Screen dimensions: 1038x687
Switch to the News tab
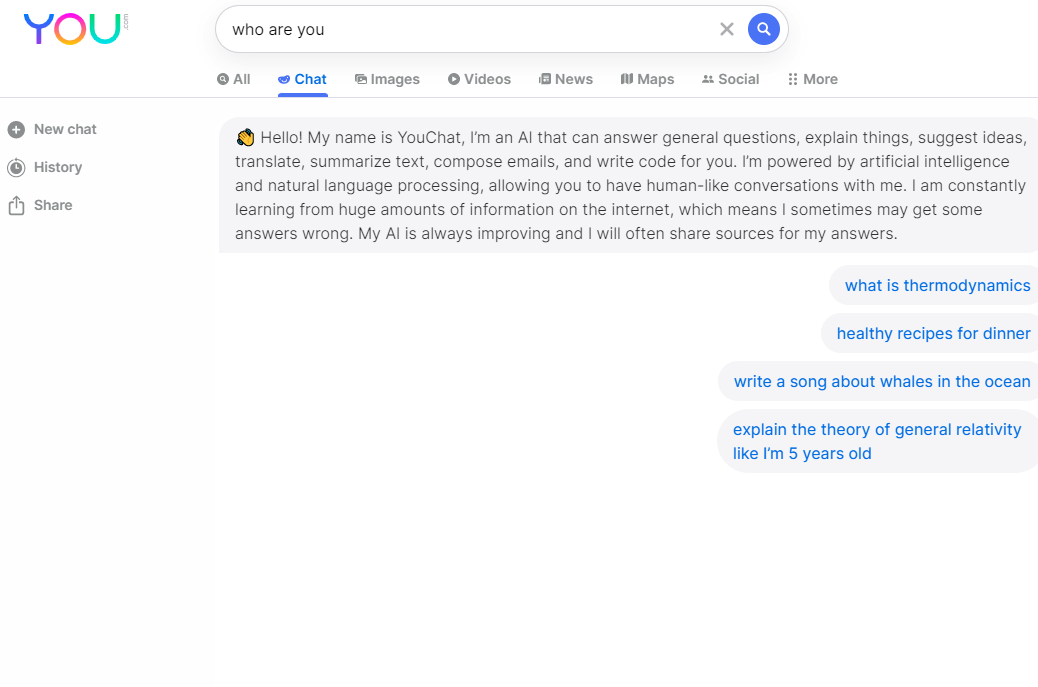click(x=566, y=79)
